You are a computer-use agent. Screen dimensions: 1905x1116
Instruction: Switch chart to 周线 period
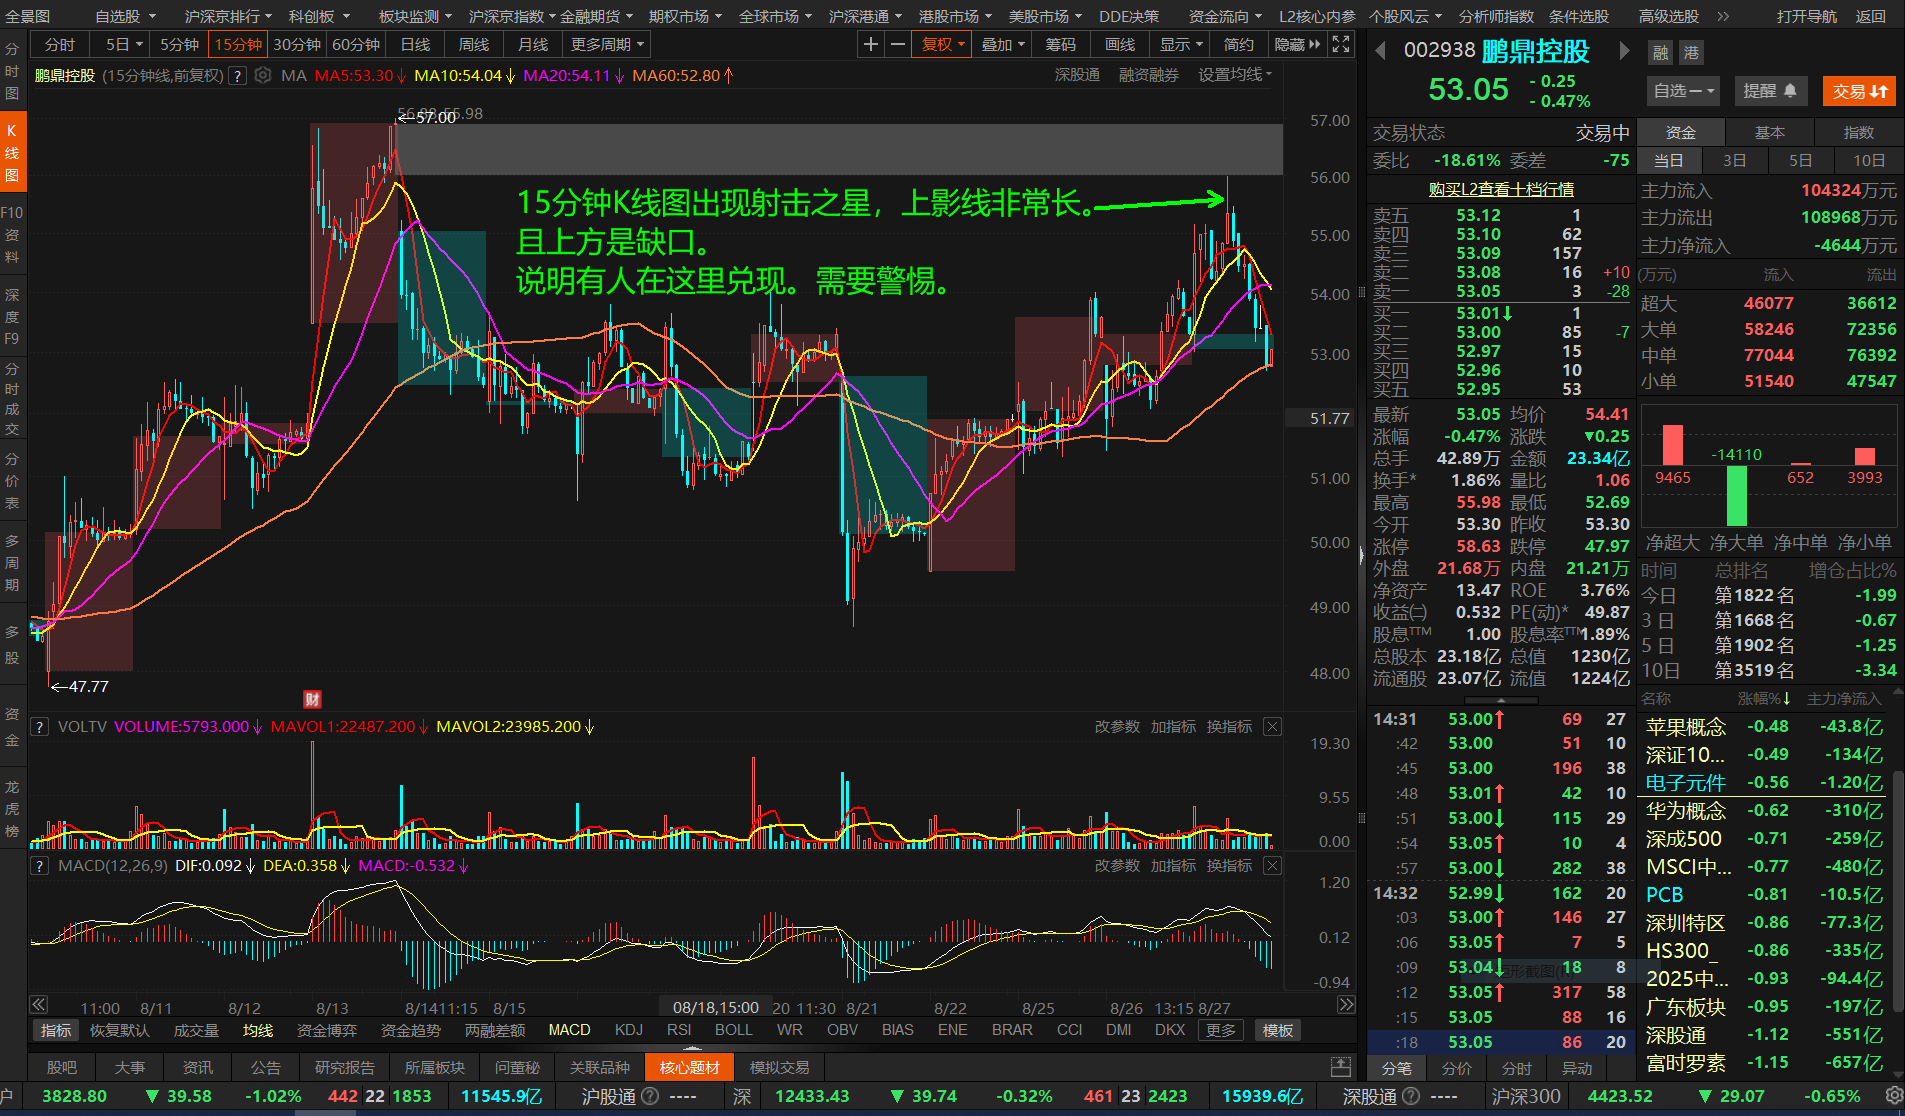pyautogui.click(x=474, y=44)
